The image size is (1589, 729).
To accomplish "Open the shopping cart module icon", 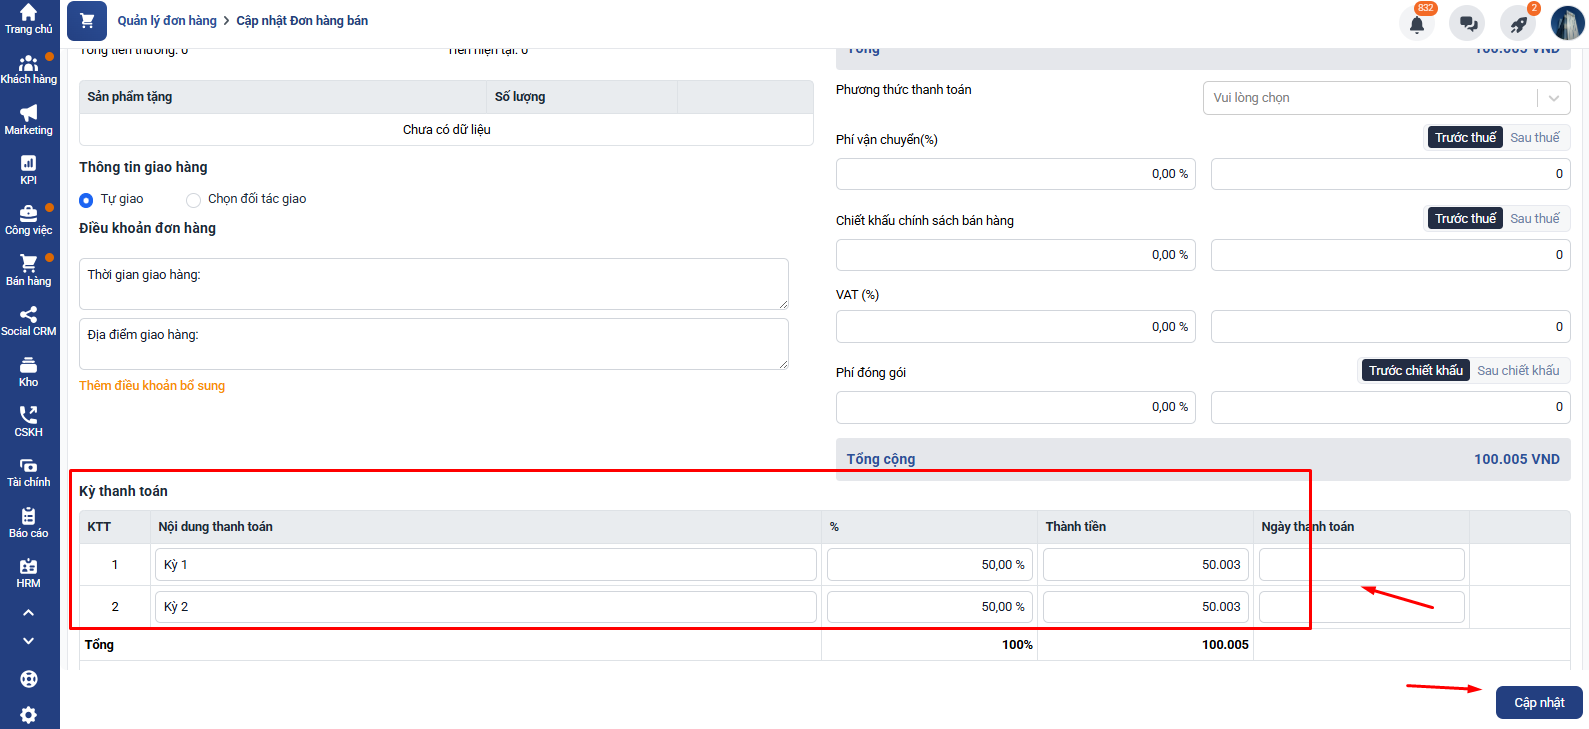I will click(x=87, y=21).
